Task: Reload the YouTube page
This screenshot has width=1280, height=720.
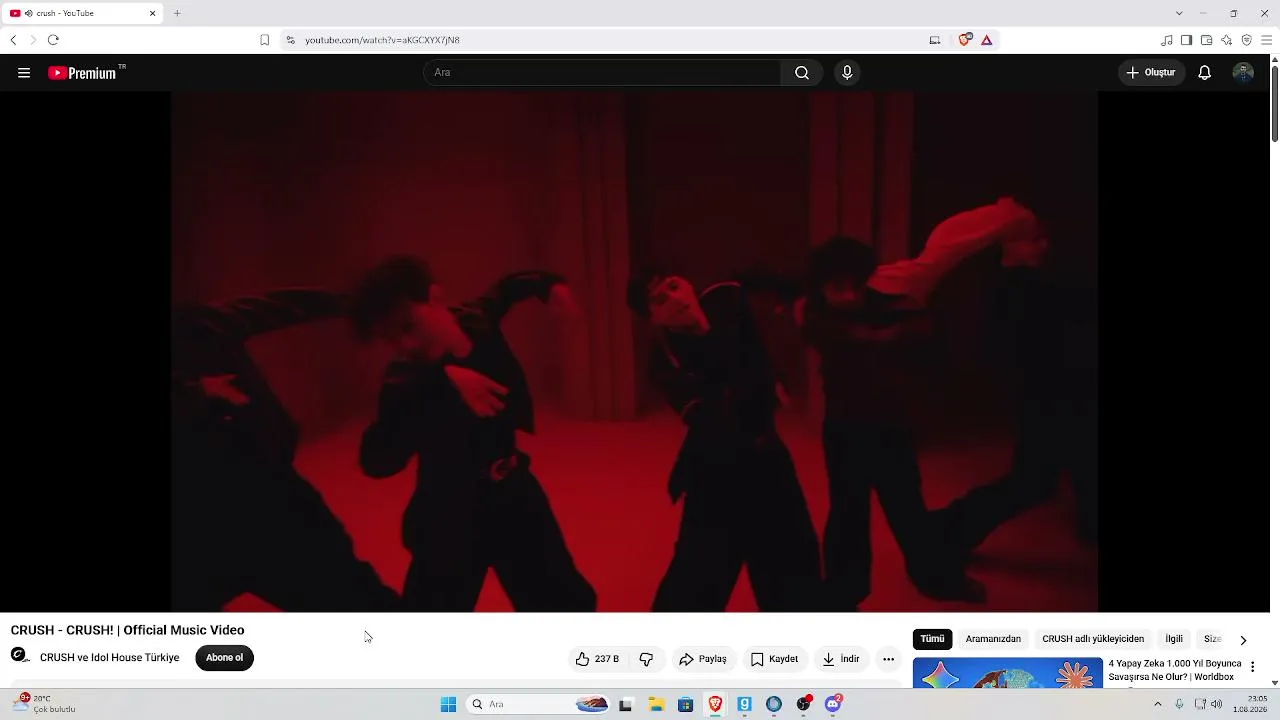Action: pyautogui.click(x=53, y=40)
